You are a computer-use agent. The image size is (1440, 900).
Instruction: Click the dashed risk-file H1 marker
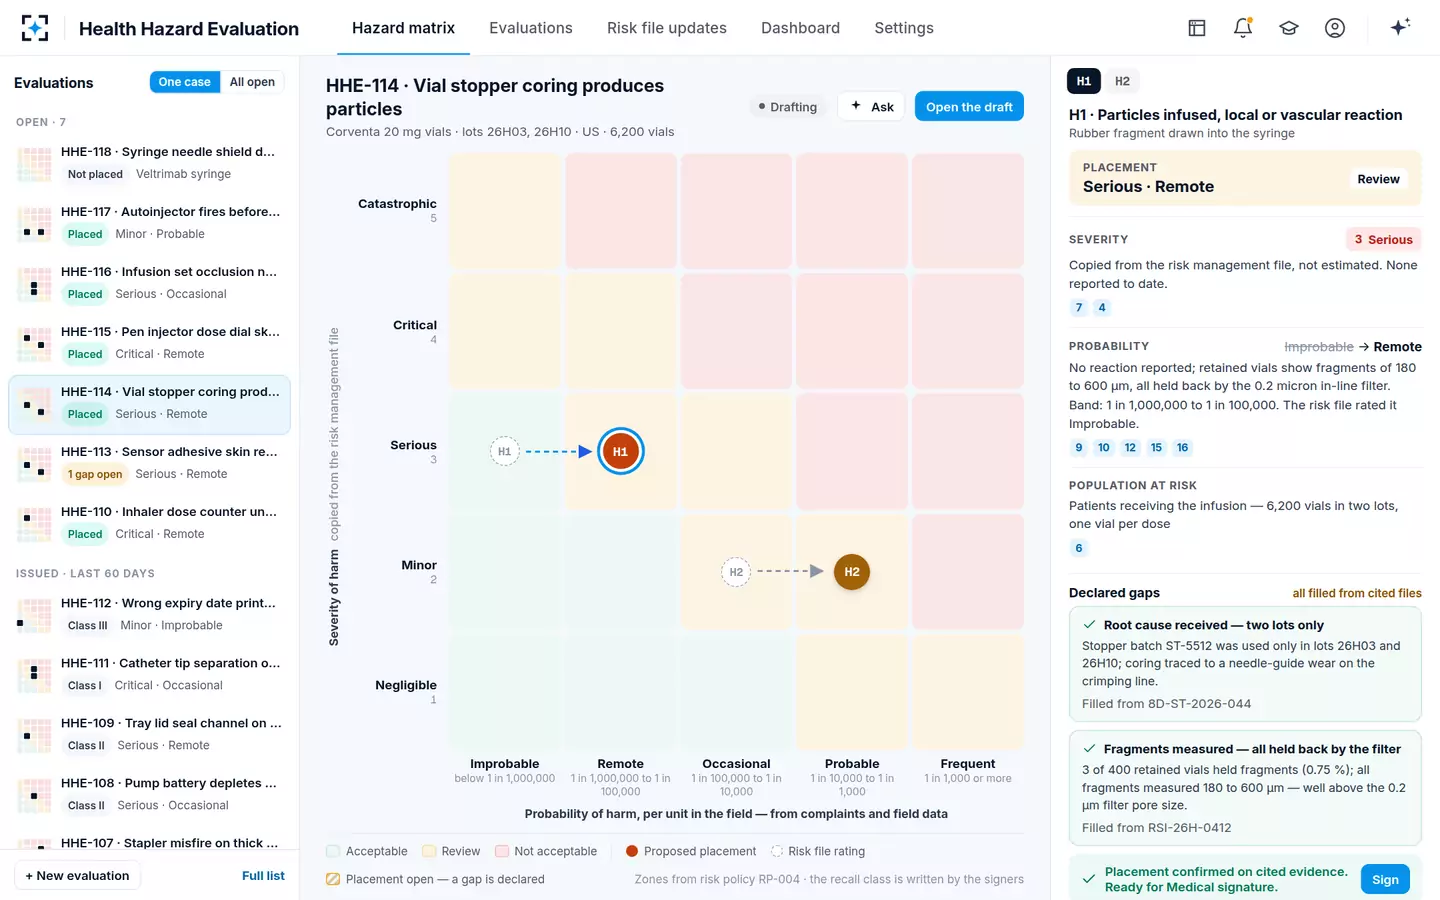[x=505, y=452]
